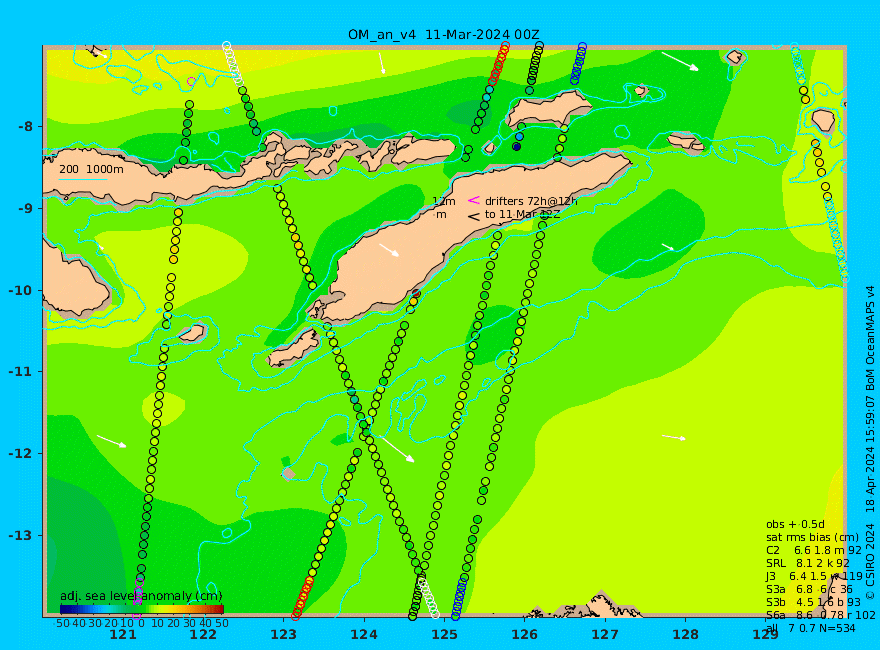Click the 121 longitude axis label

pyautogui.click(x=123, y=634)
